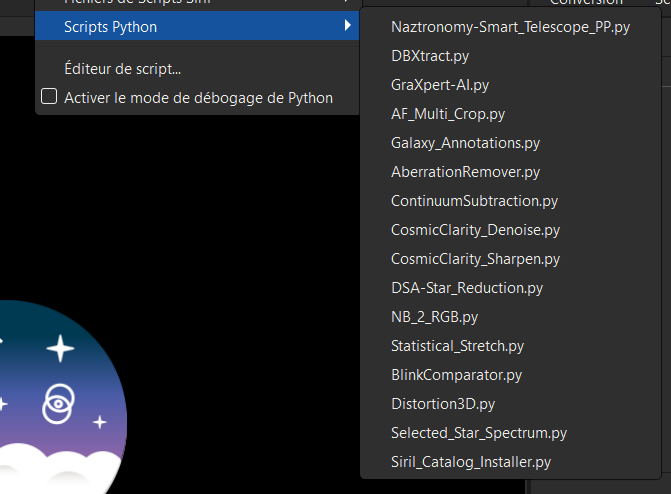Run Statistical_Stretch.py
The image size is (671, 494).
[x=457, y=346]
